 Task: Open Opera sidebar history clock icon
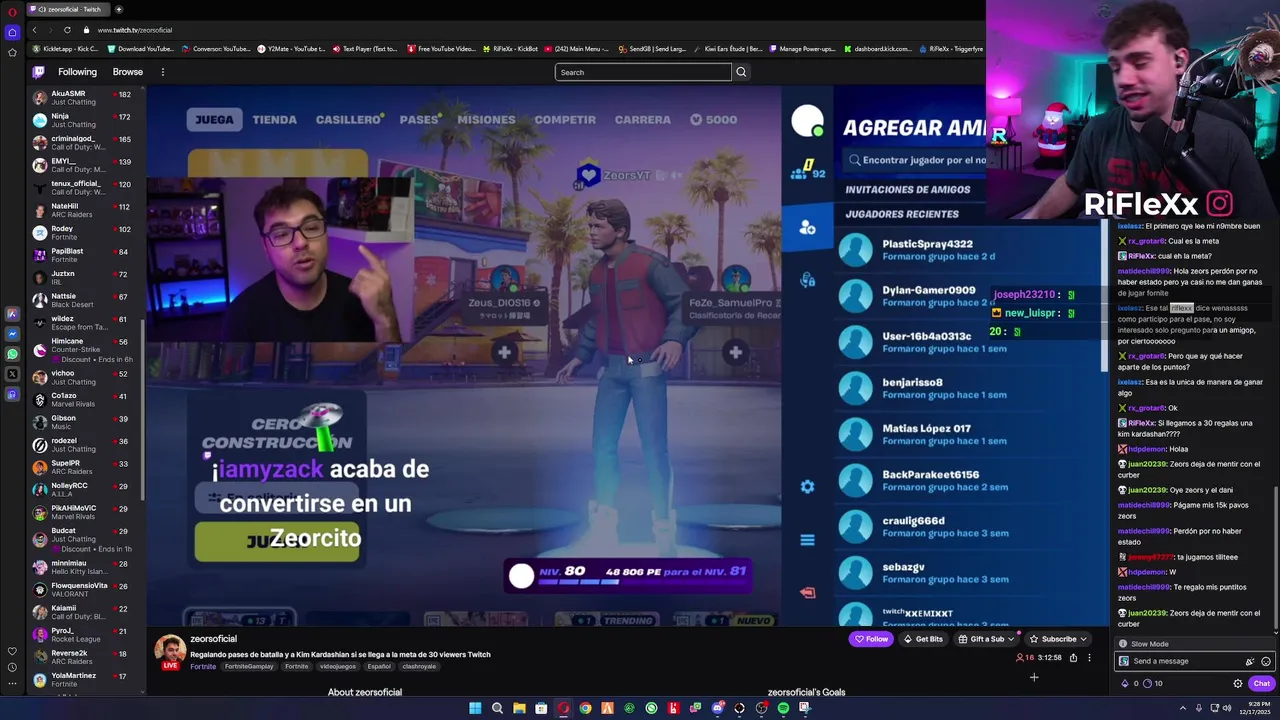click(x=12, y=667)
